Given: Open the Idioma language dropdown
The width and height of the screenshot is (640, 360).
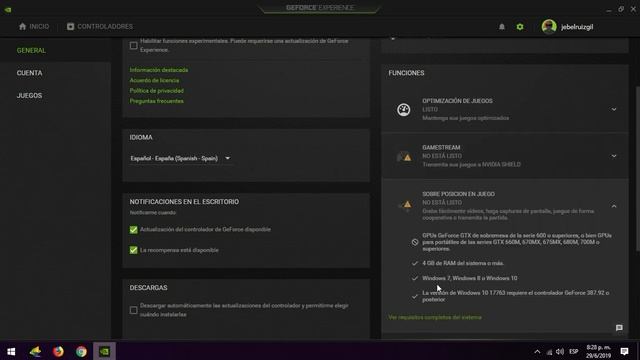Looking at the screenshot, I should [180, 158].
